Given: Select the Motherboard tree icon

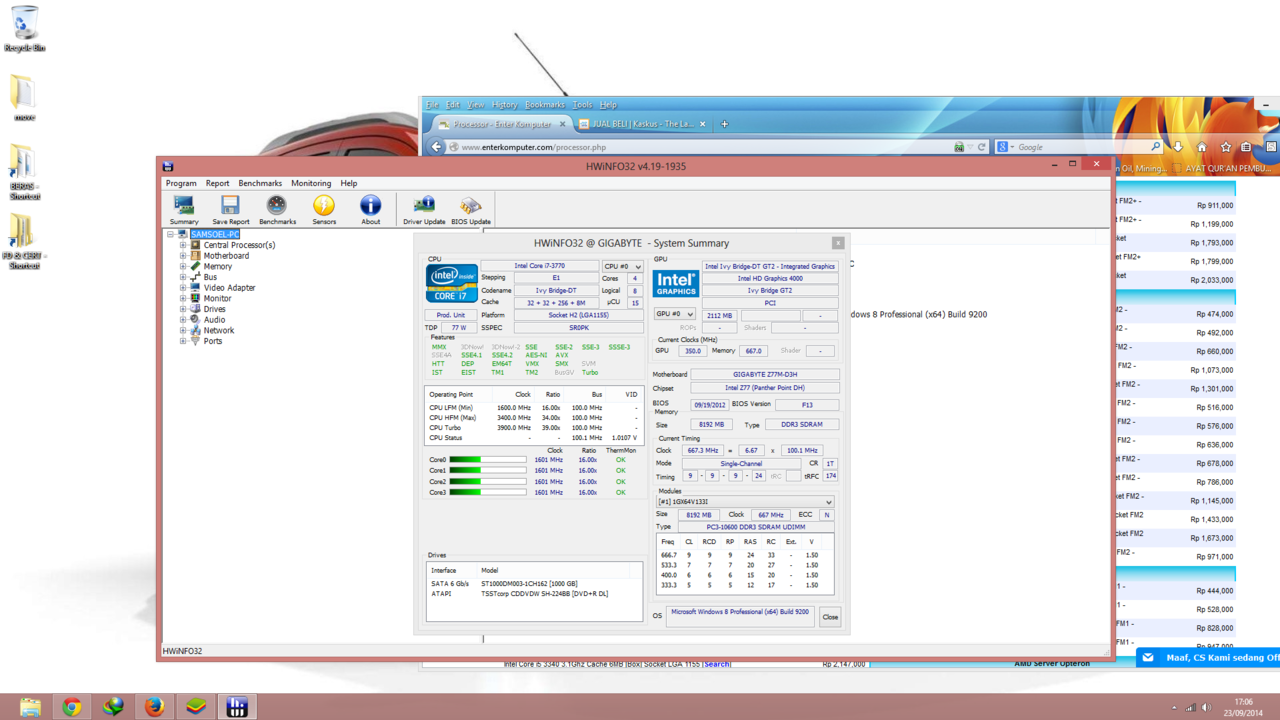Looking at the screenshot, I should (195, 256).
